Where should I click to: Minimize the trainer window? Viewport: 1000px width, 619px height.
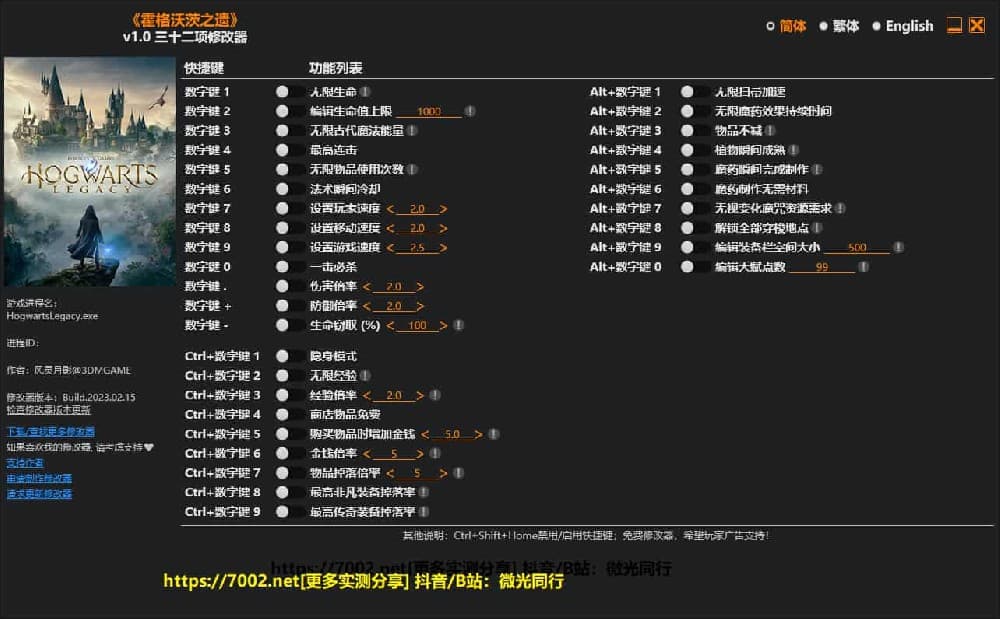[954, 25]
